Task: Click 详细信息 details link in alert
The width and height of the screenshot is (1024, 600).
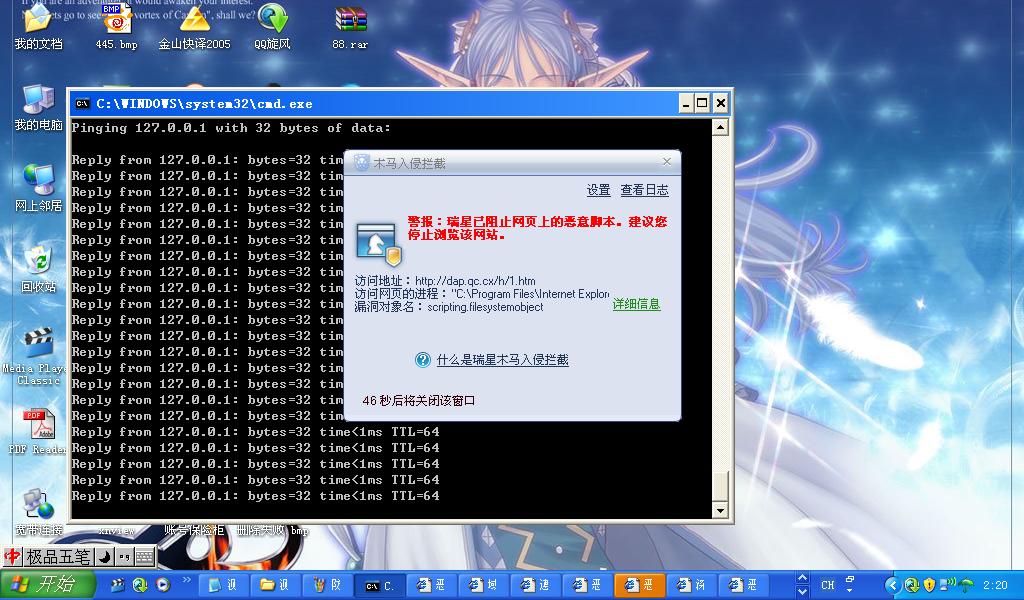Action: click(x=637, y=304)
